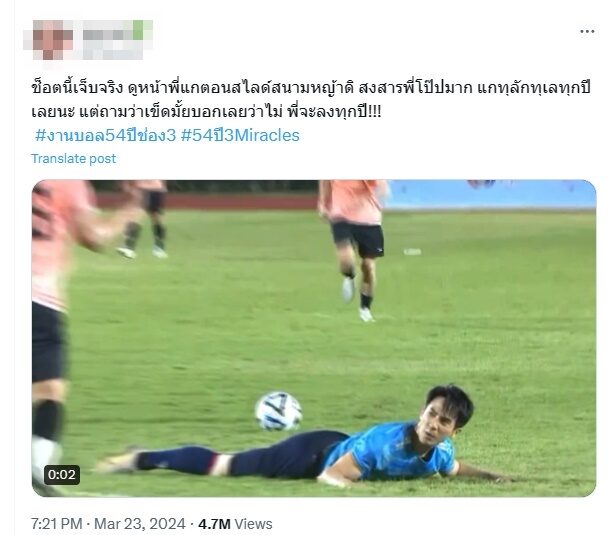Click the blurred account handle under name
609x535 pixels.
click(x=113, y=52)
